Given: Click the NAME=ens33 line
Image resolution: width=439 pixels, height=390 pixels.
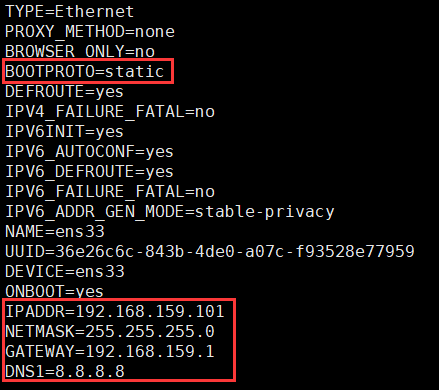Looking at the screenshot, I should point(55,232).
